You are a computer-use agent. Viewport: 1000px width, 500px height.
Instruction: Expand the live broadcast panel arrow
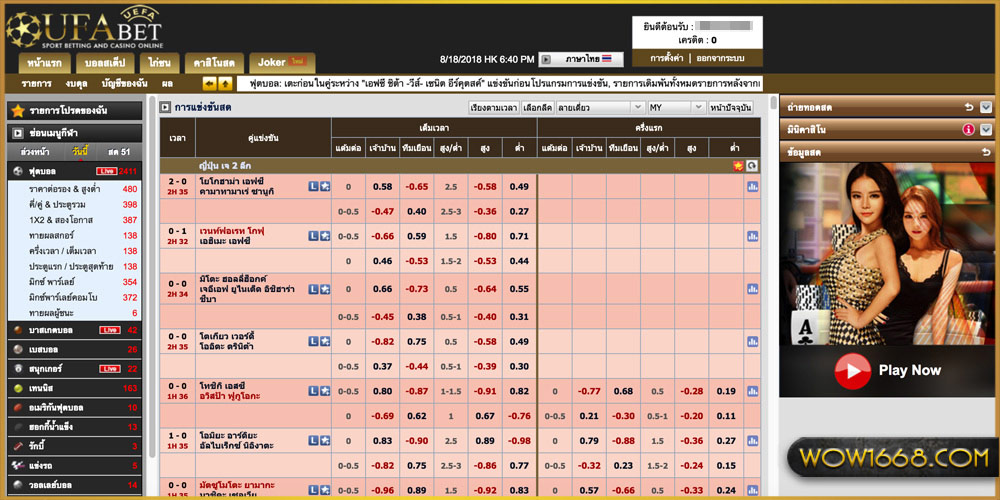[x=986, y=107]
